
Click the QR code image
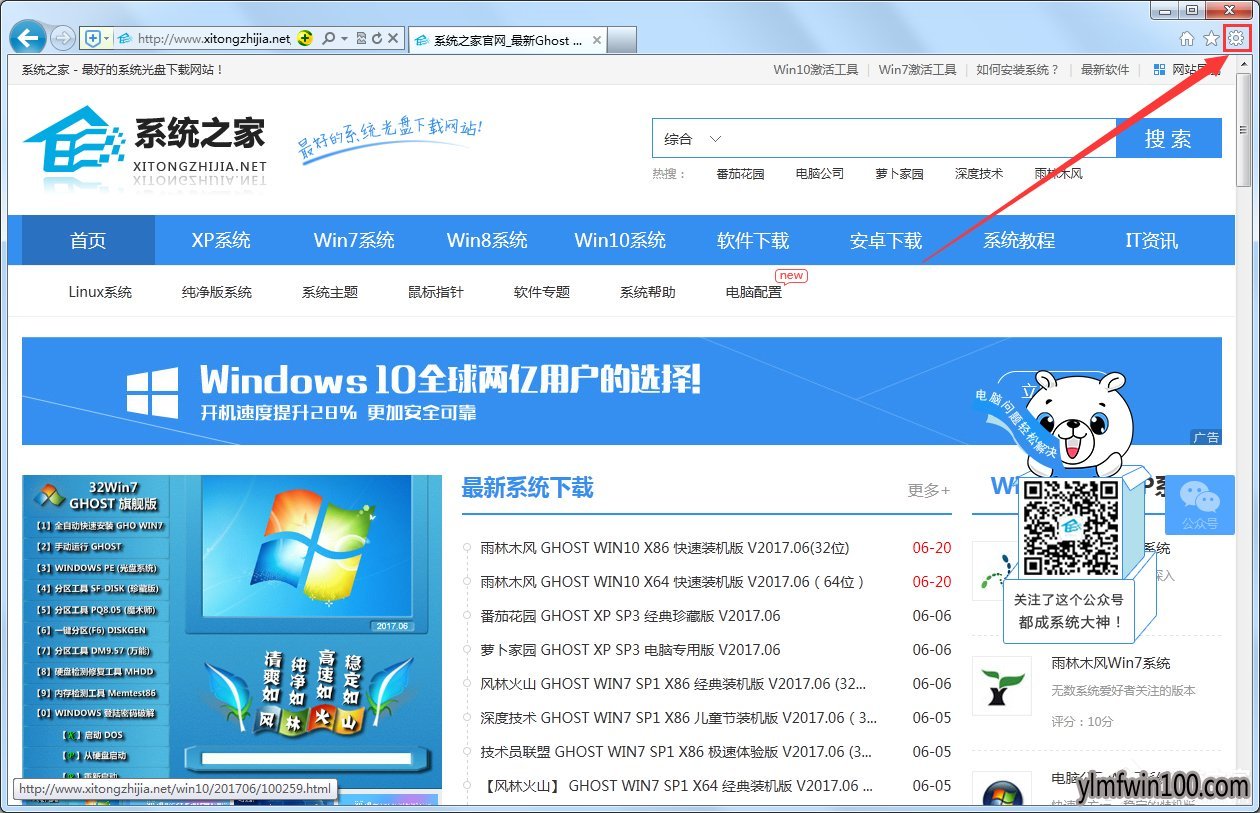1069,527
